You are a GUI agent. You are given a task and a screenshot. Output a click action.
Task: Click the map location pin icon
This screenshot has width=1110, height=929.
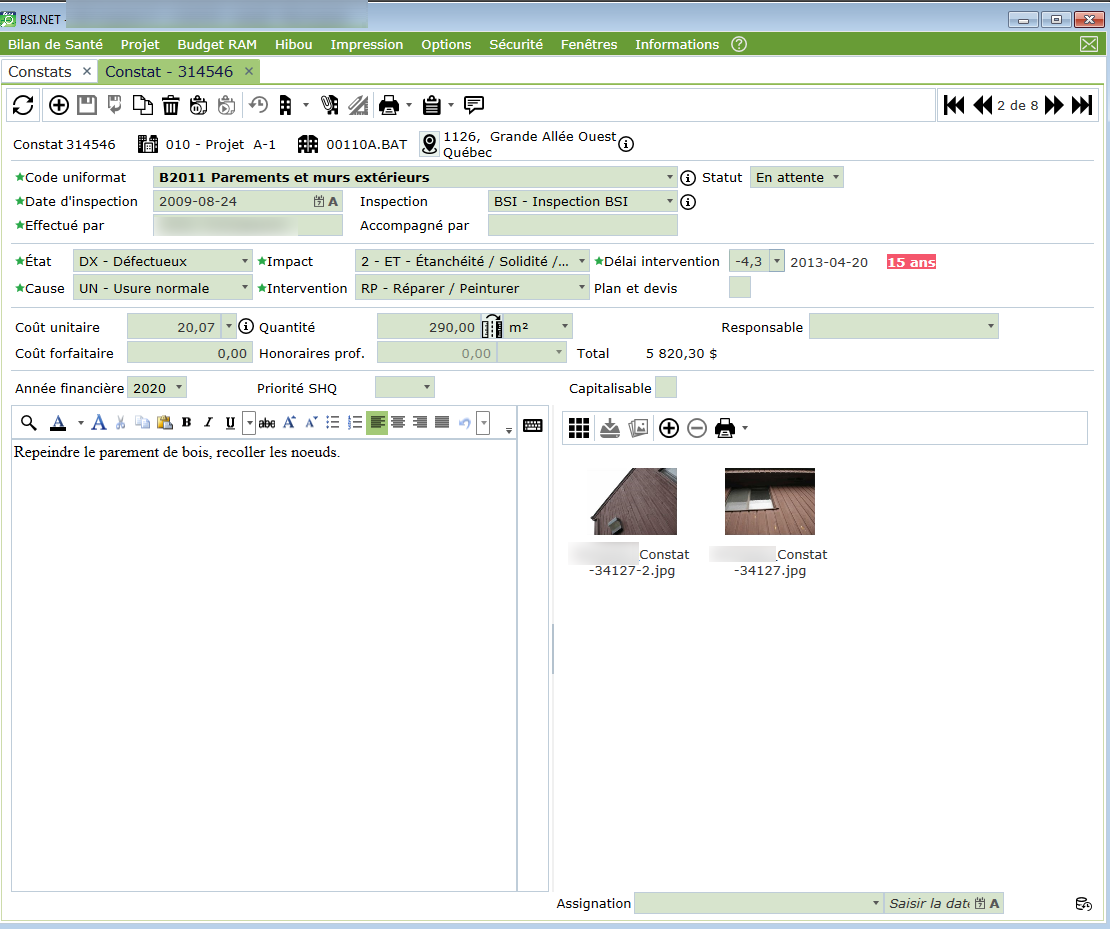[430, 144]
